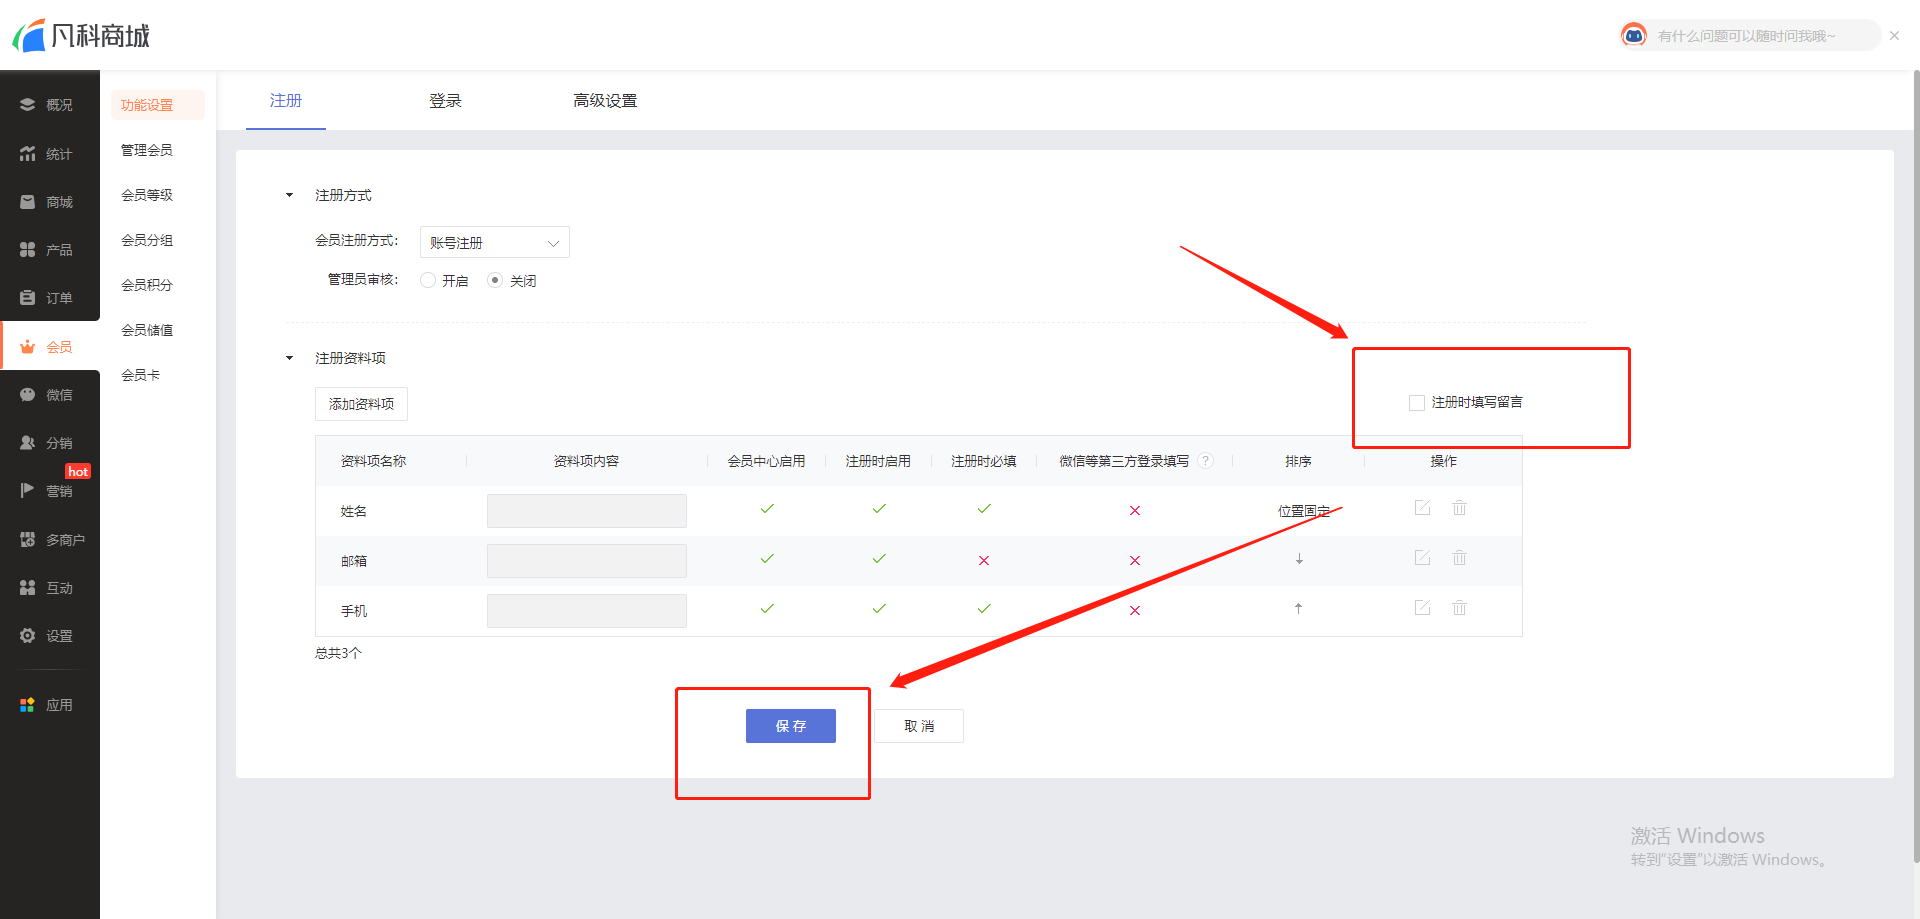Move 手机 row up with arrow
The width and height of the screenshot is (1920, 919).
1298,608
